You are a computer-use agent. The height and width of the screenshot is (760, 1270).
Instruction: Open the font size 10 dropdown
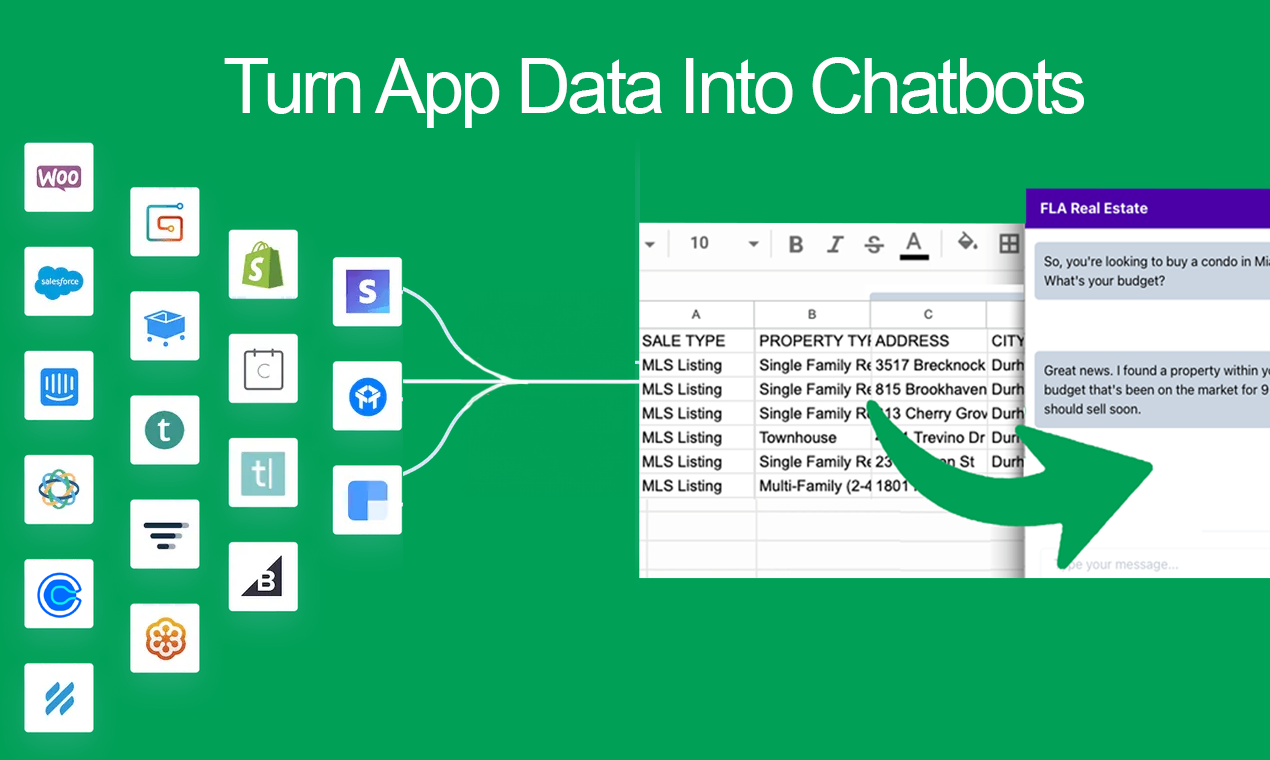click(724, 243)
